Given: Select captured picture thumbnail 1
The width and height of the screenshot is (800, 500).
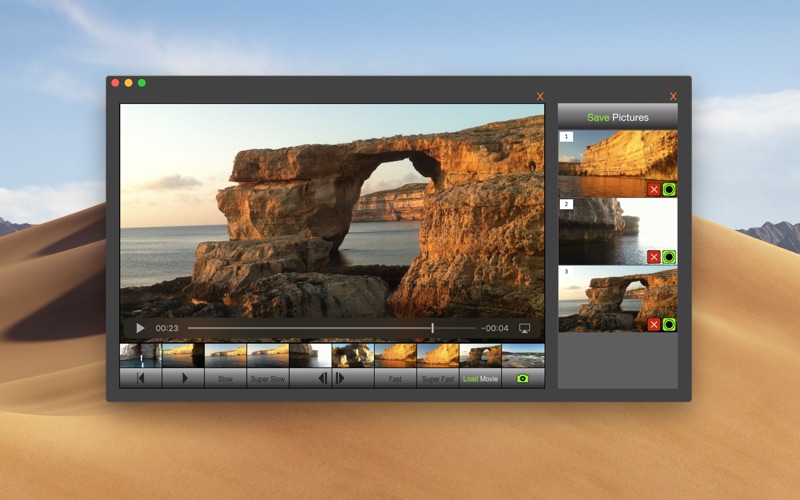Looking at the screenshot, I should click(x=618, y=163).
